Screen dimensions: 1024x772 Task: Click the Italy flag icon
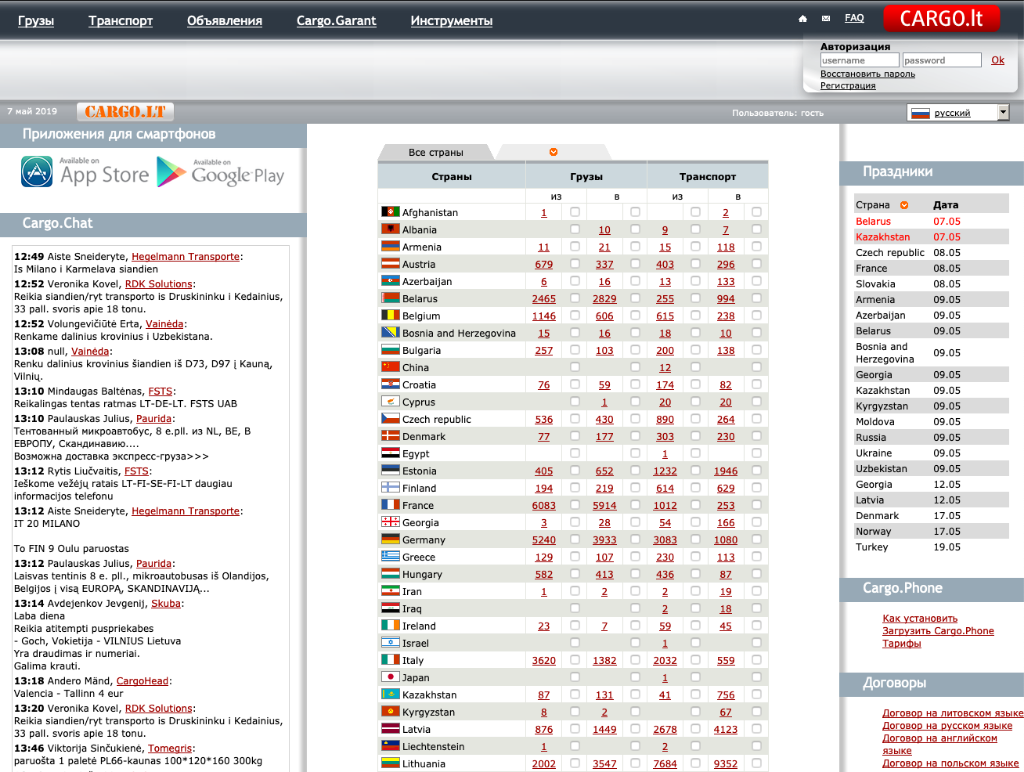(x=391, y=660)
